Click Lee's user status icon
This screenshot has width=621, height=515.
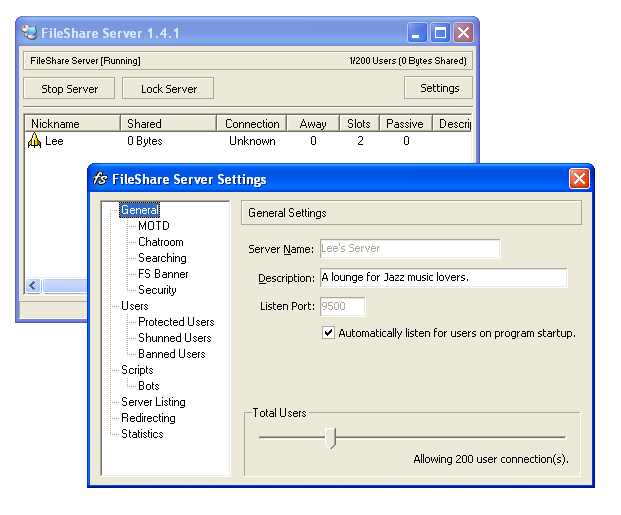[x=35, y=142]
